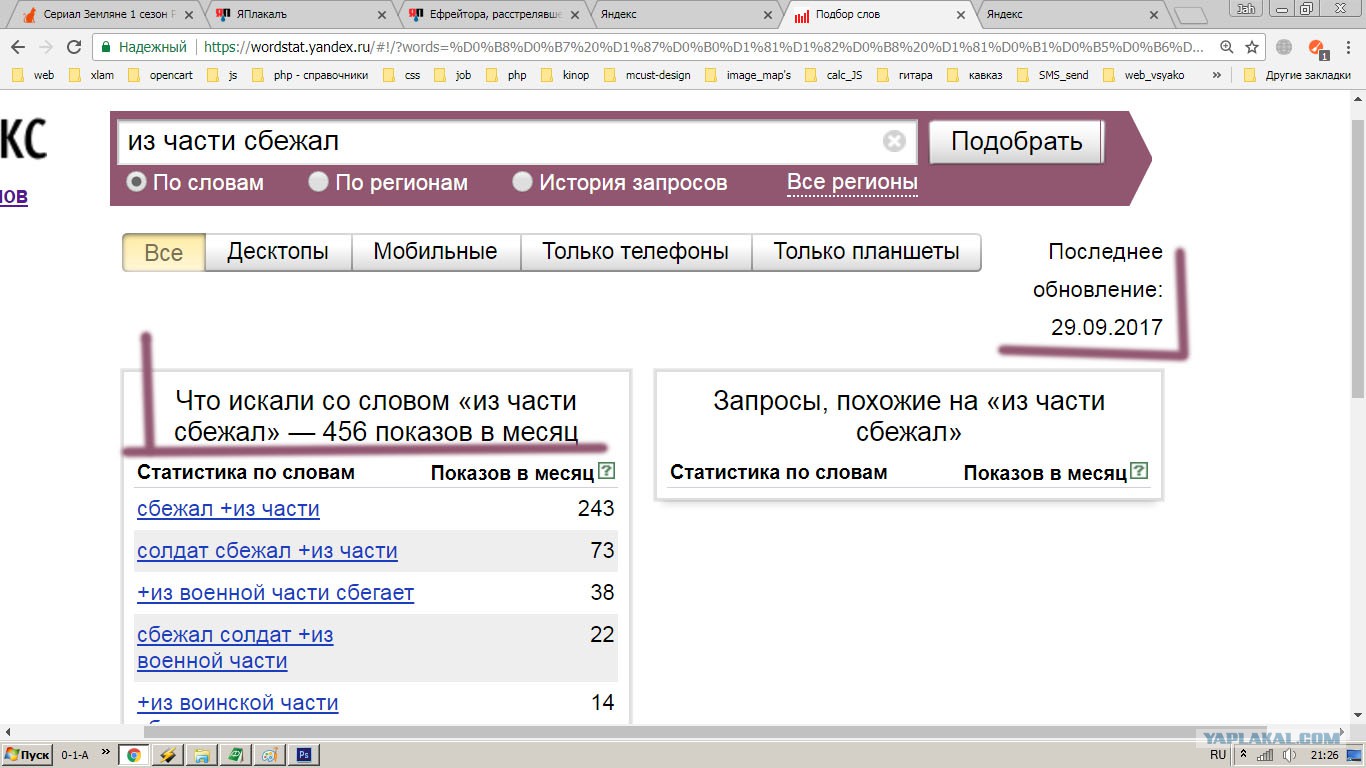
Task: Open the 'сбежал +из части' query link
Action: click(x=228, y=509)
